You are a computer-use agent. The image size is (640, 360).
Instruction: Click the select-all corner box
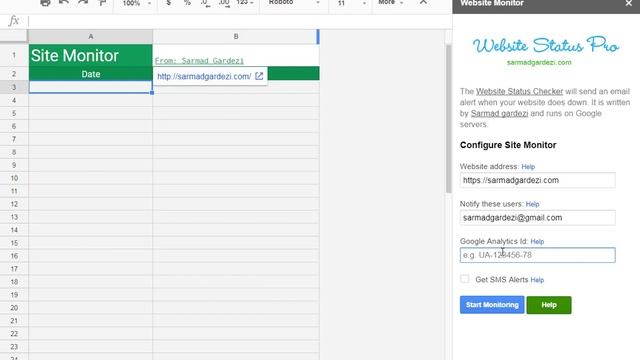[14, 36]
